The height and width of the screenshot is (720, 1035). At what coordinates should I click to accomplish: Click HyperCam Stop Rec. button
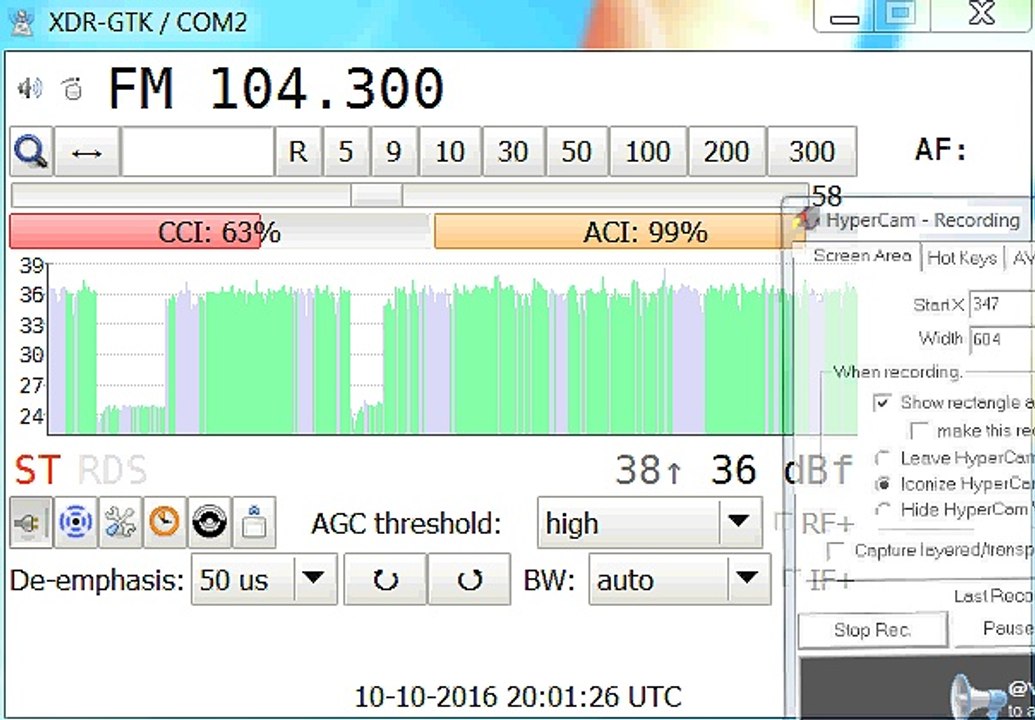(x=873, y=630)
